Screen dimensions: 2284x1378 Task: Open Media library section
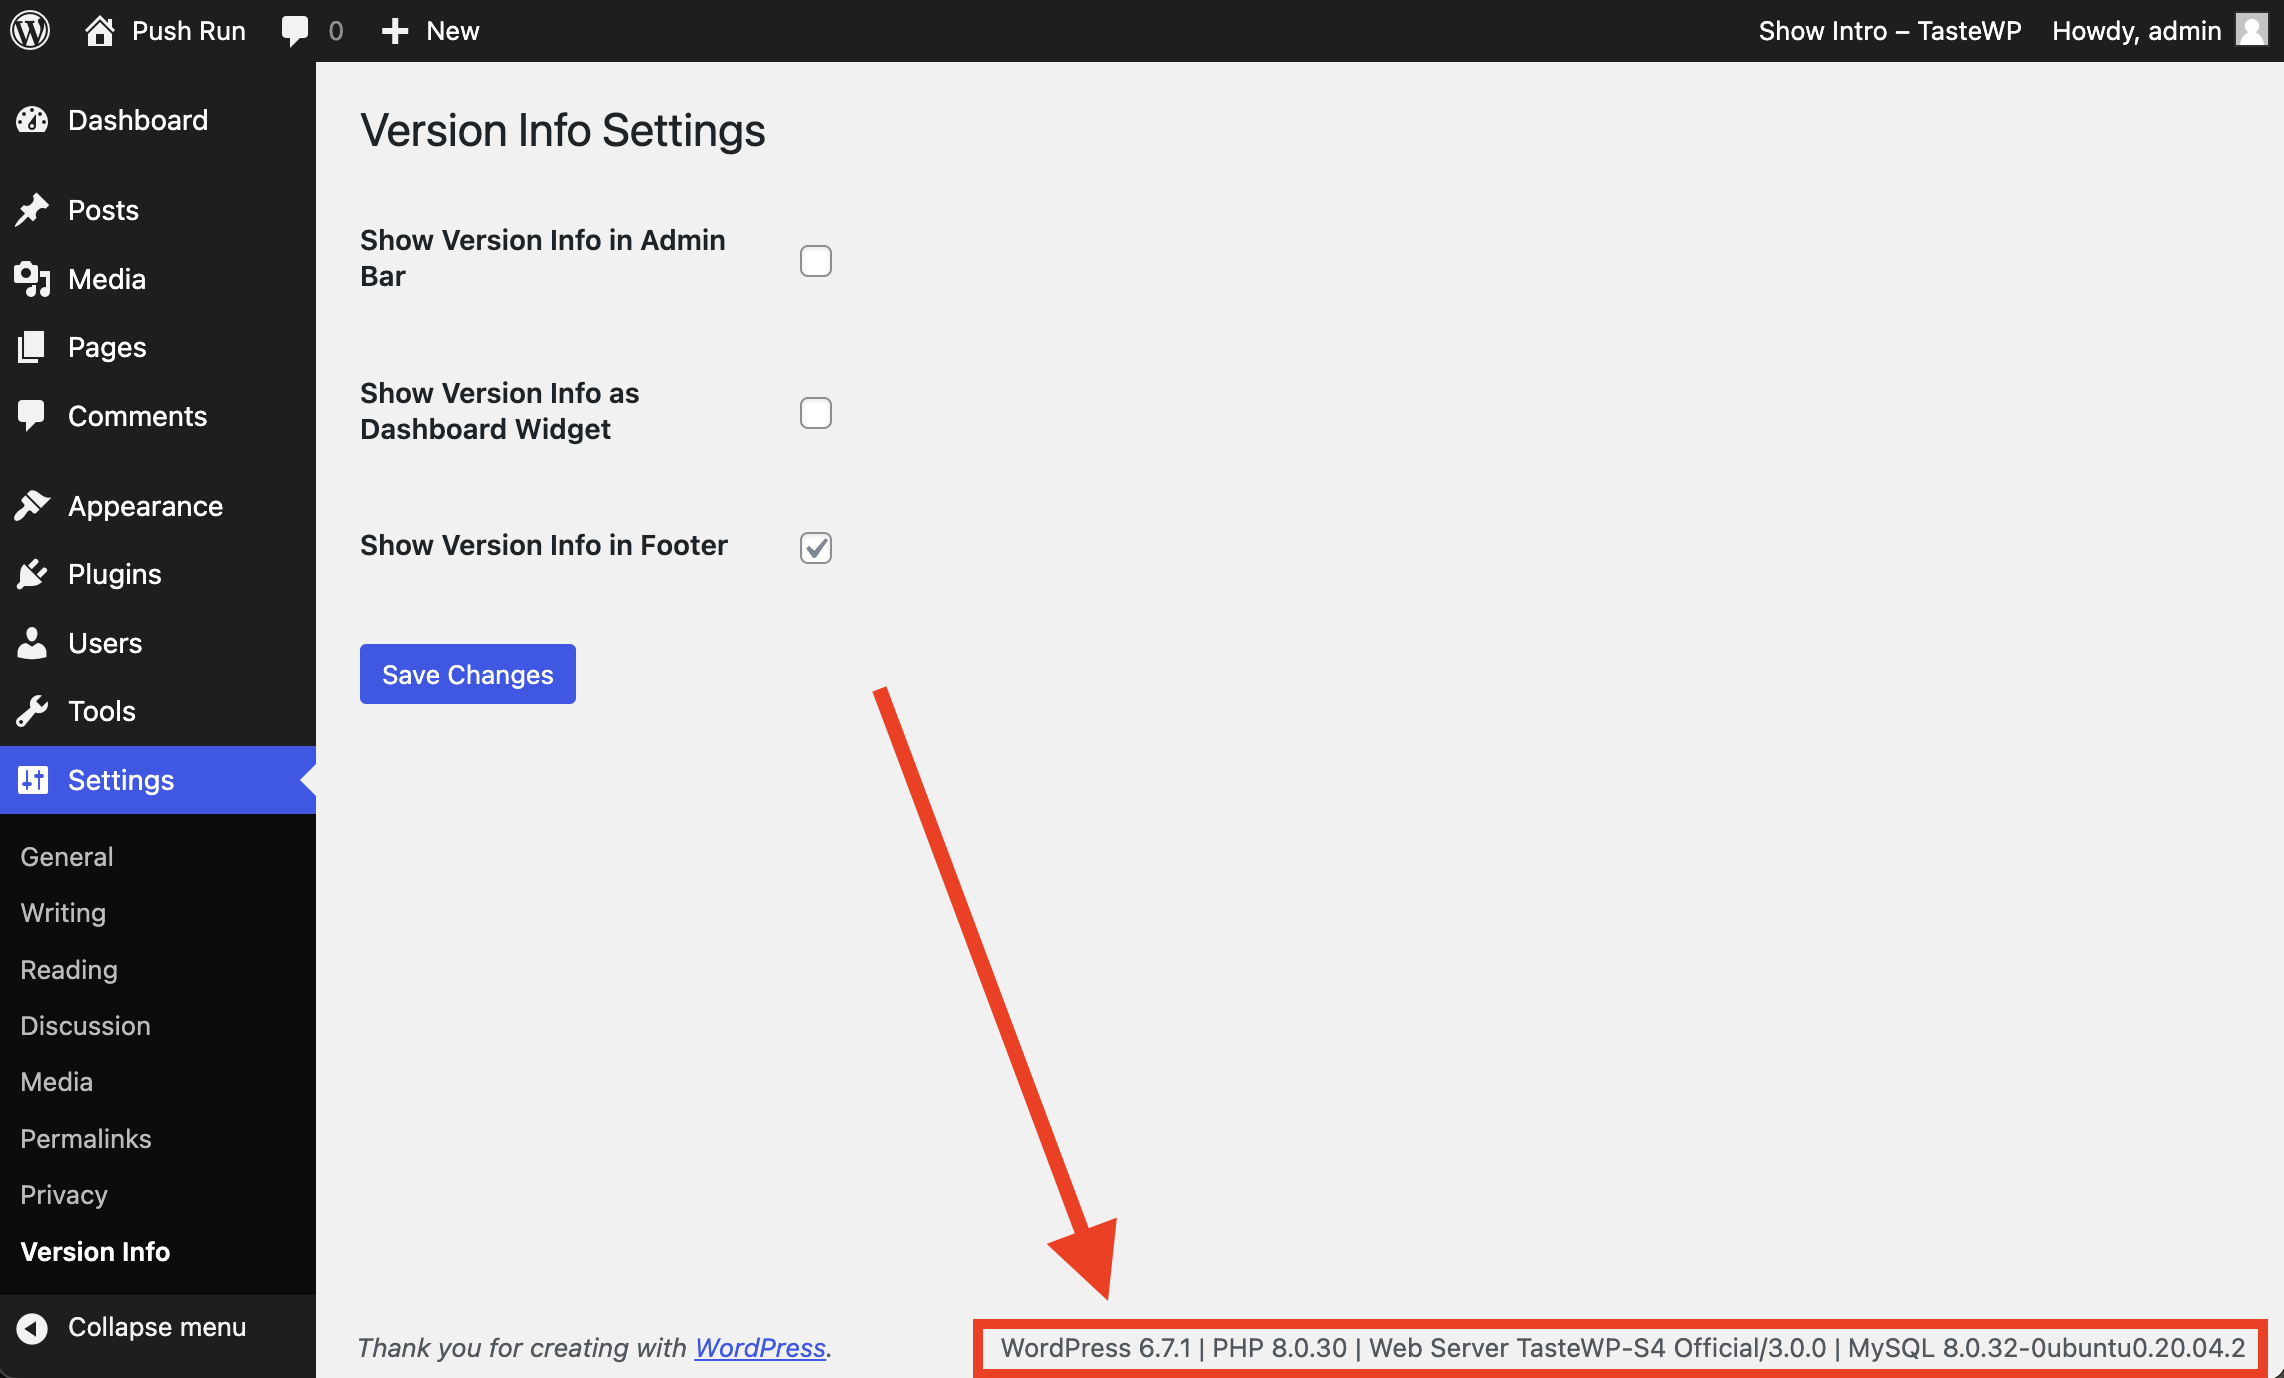click(x=104, y=279)
